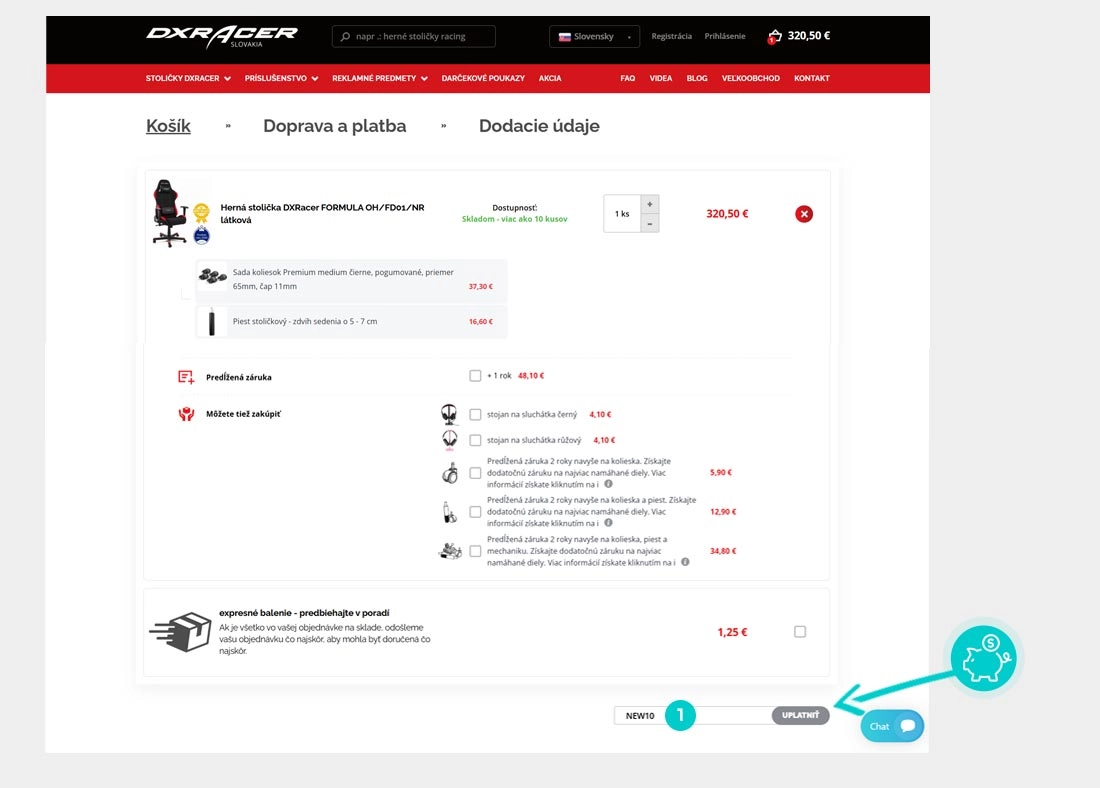Screen dimensions: 1100x788
Task: Expand the Reklamné predmety menu
Action: (x=380, y=79)
